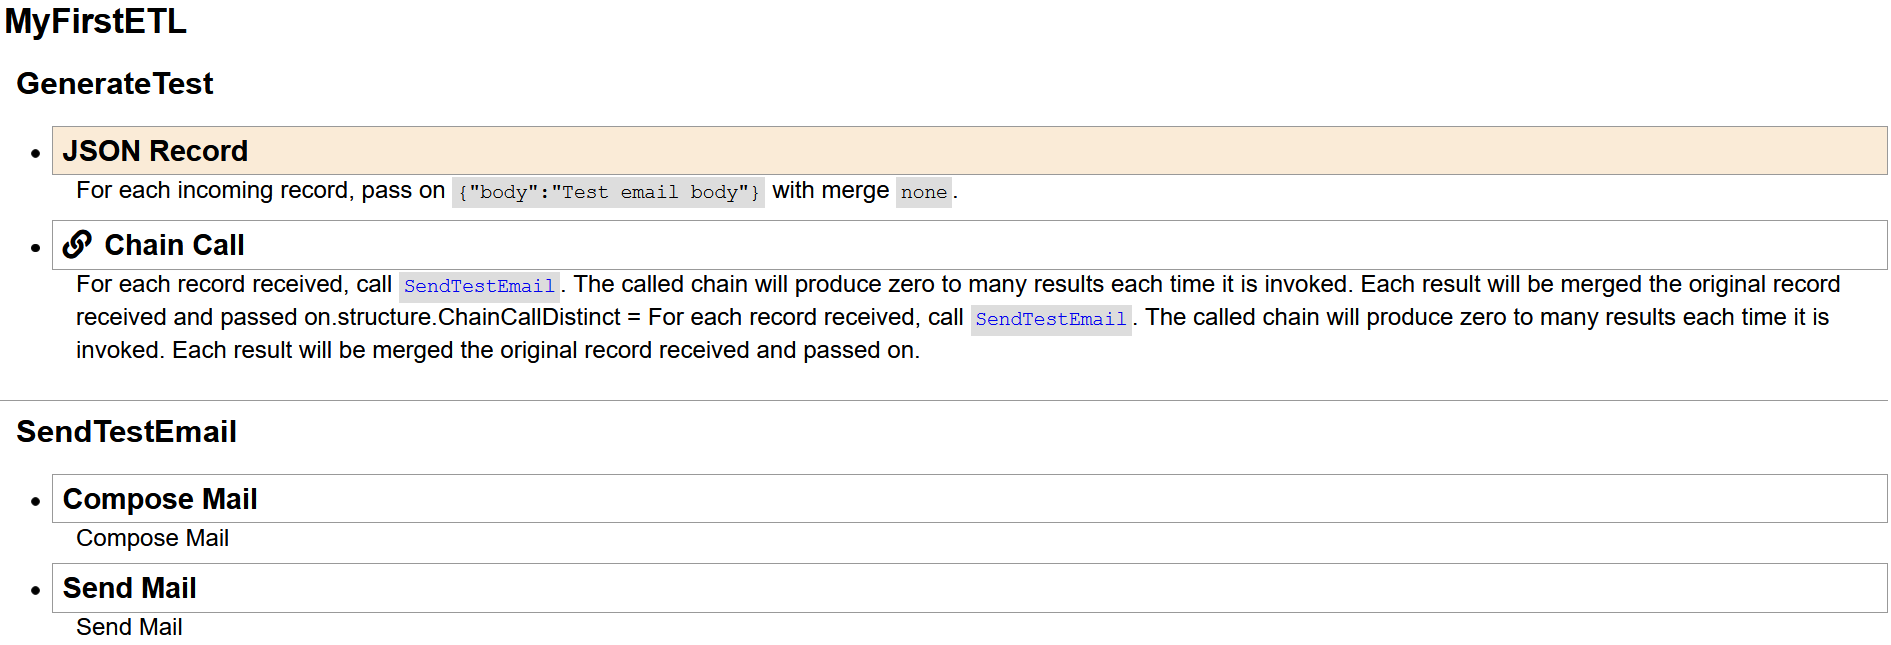The height and width of the screenshot is (645, 1891).
Task: Open the first SendTestEmail link in the Chain Call description
Action: [x=479, y=286]
